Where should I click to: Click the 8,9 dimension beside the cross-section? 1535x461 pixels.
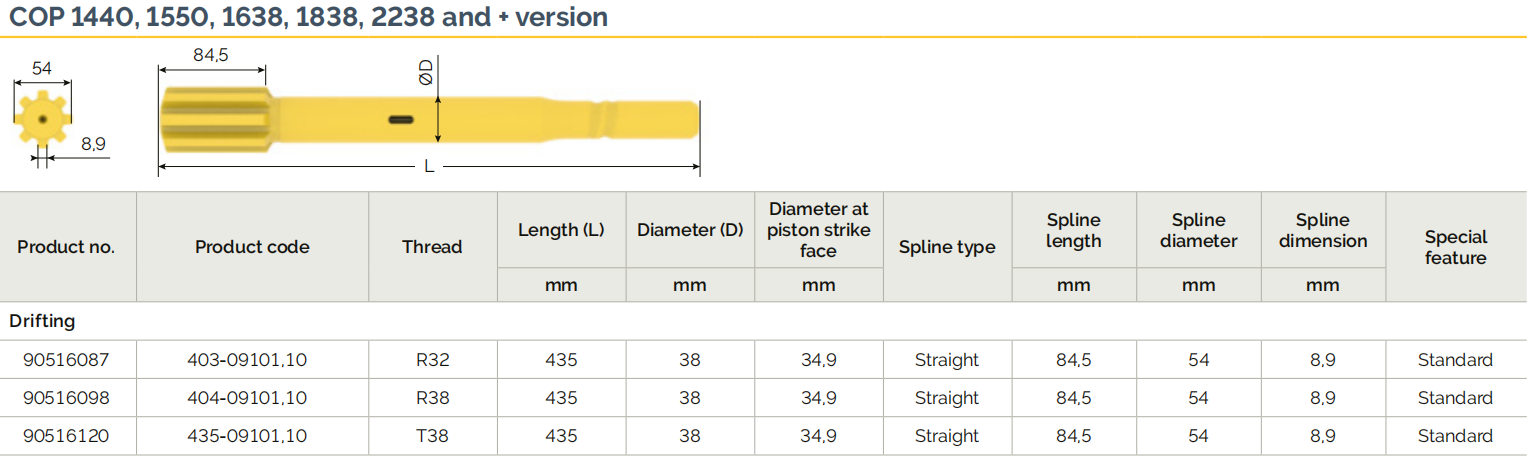pyautogui.click(x=93, y=144)
